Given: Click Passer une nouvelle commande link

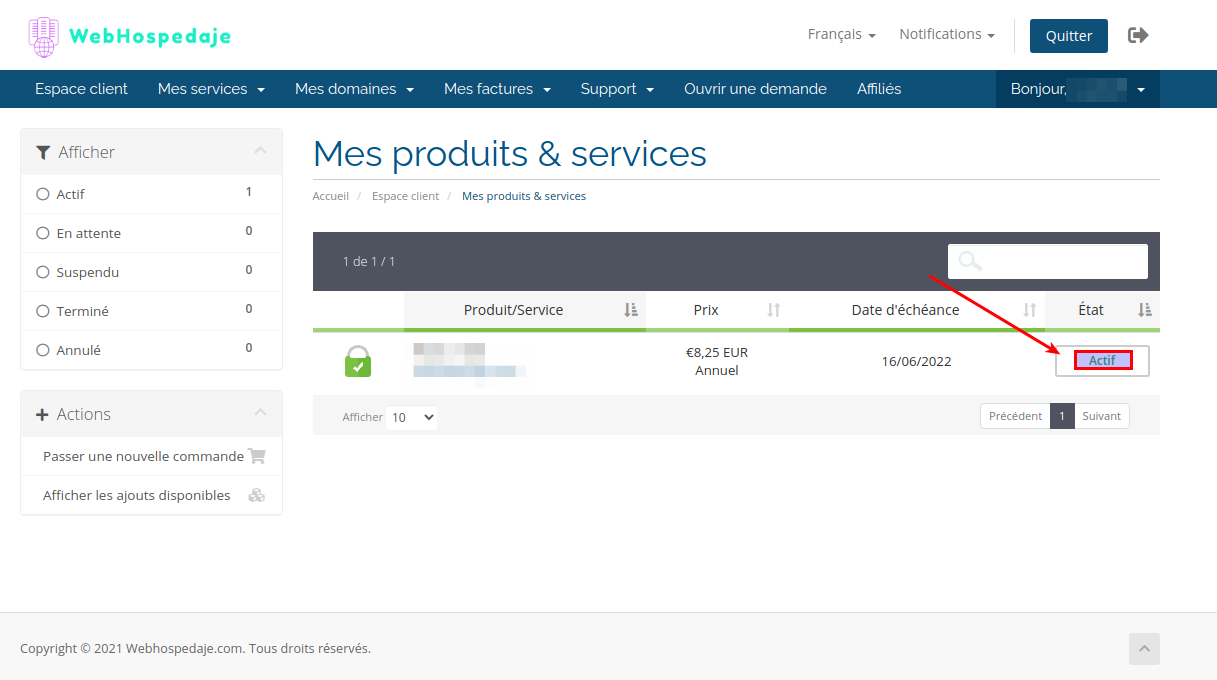Looking at the screenshot, I should click(x=143, y=456).
